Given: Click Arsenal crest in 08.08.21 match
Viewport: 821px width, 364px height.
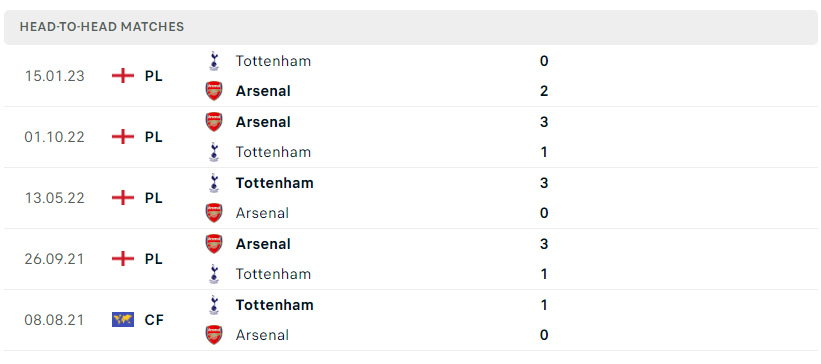Looking at the screenshot, I should coord(214,335).
